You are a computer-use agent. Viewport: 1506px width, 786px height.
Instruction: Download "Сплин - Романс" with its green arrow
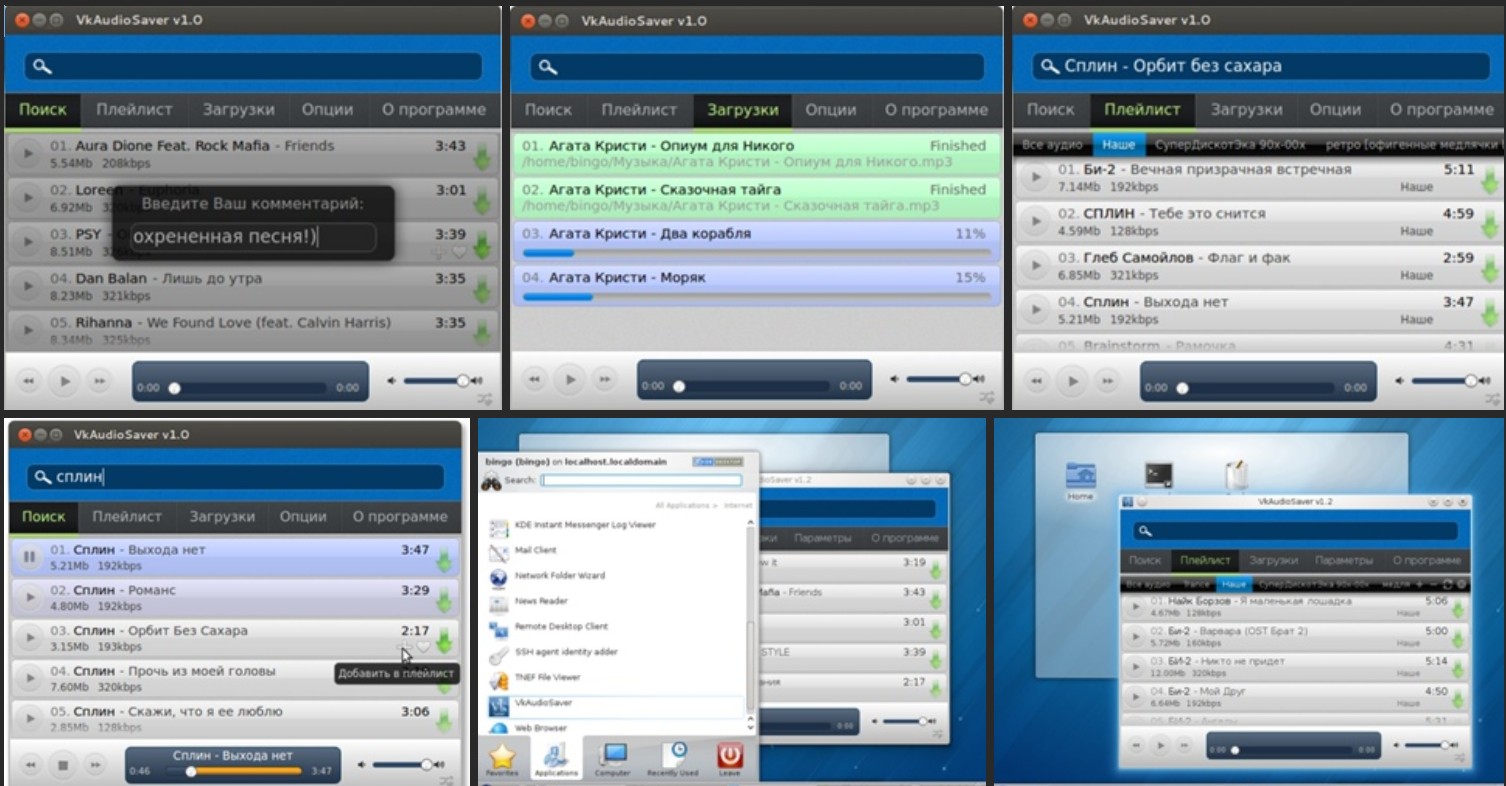pyautogui.click(x=444, y=601)
